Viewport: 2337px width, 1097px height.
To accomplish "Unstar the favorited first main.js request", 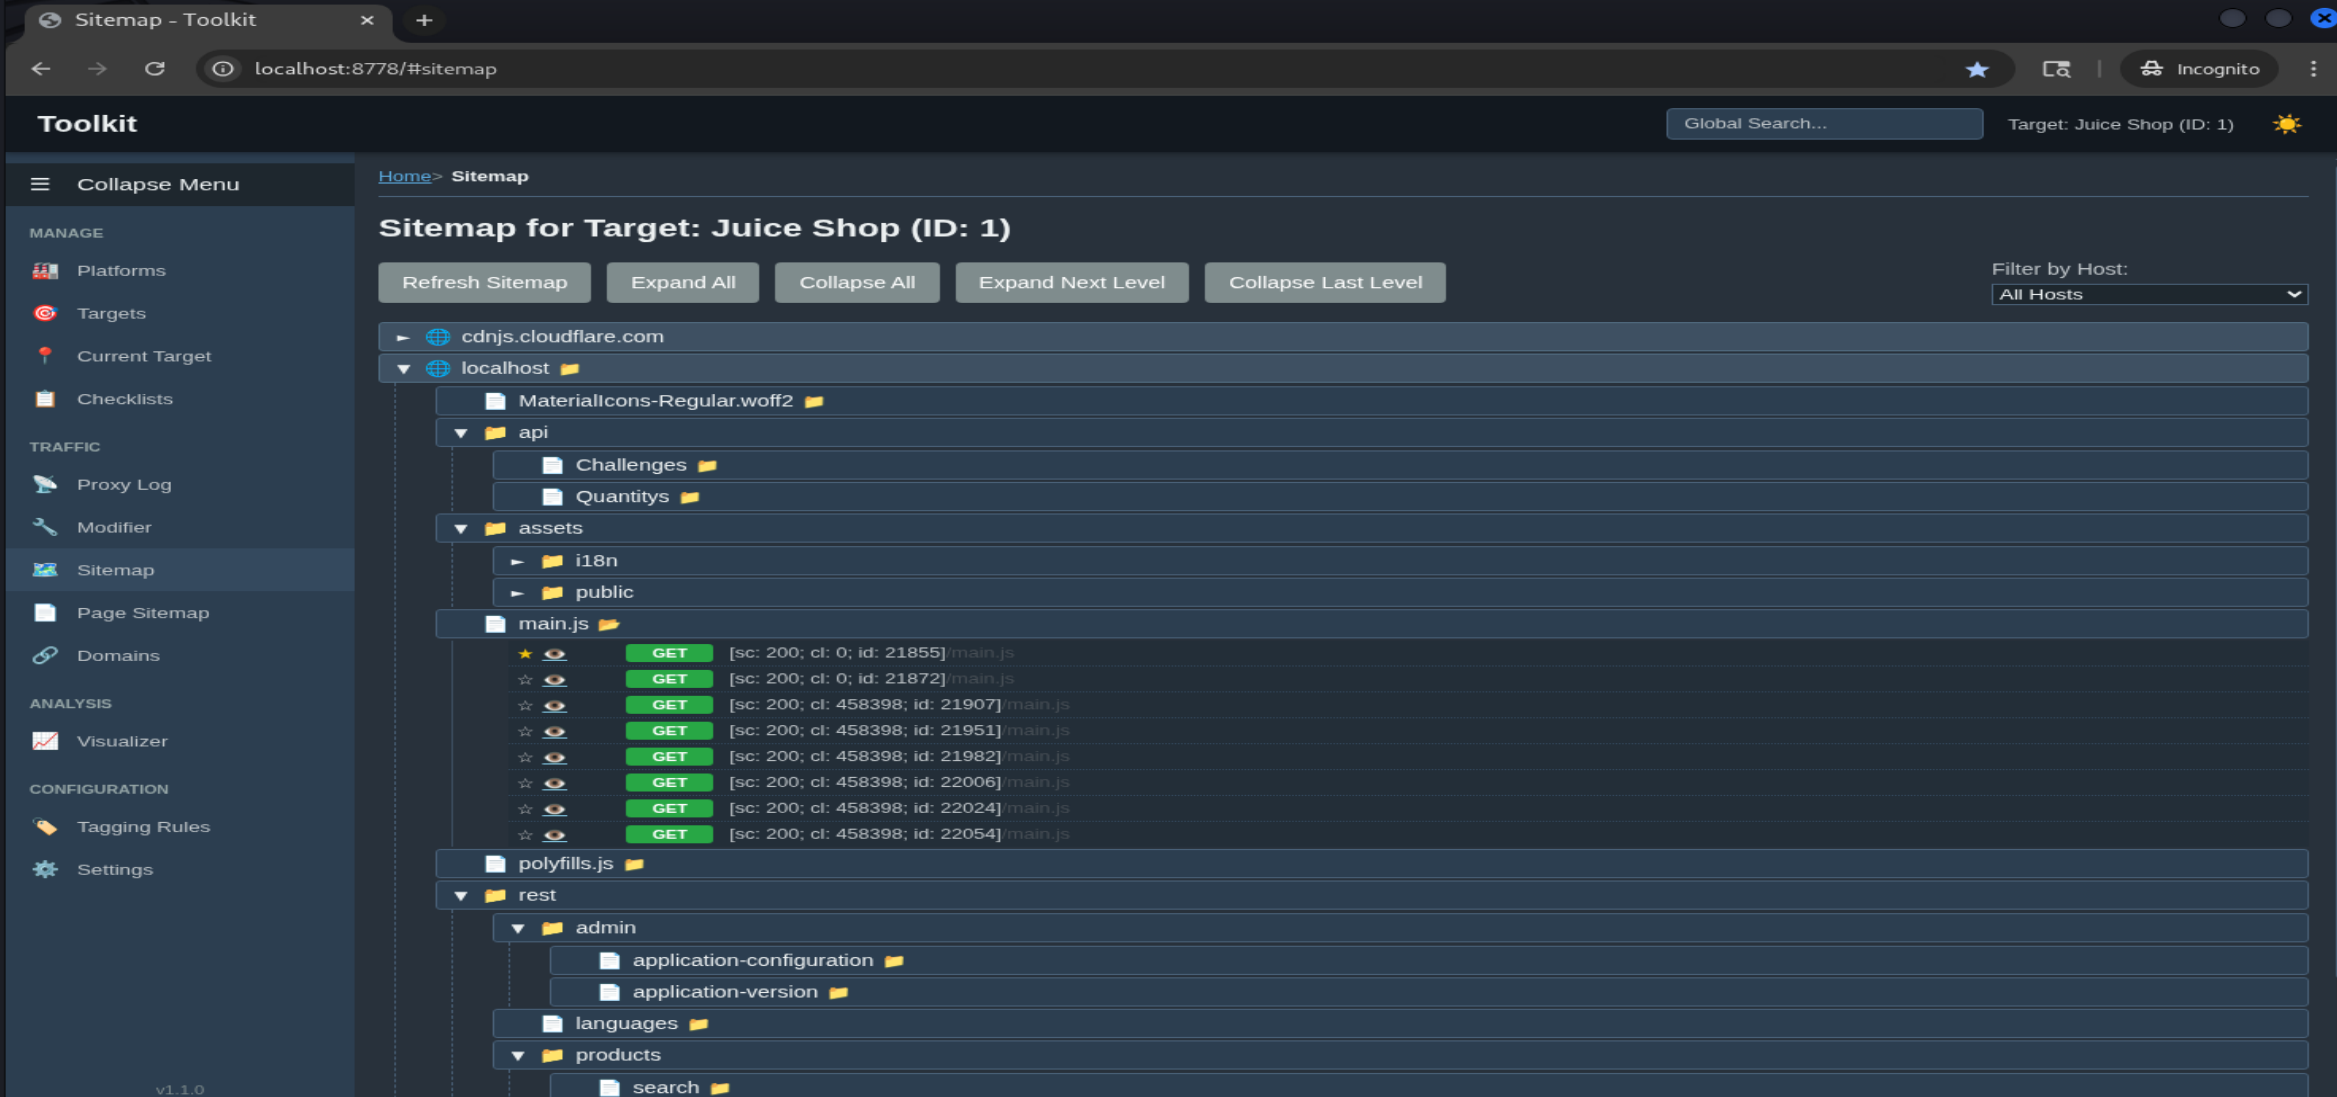I will pyautogui.click(x=524, y=652).
